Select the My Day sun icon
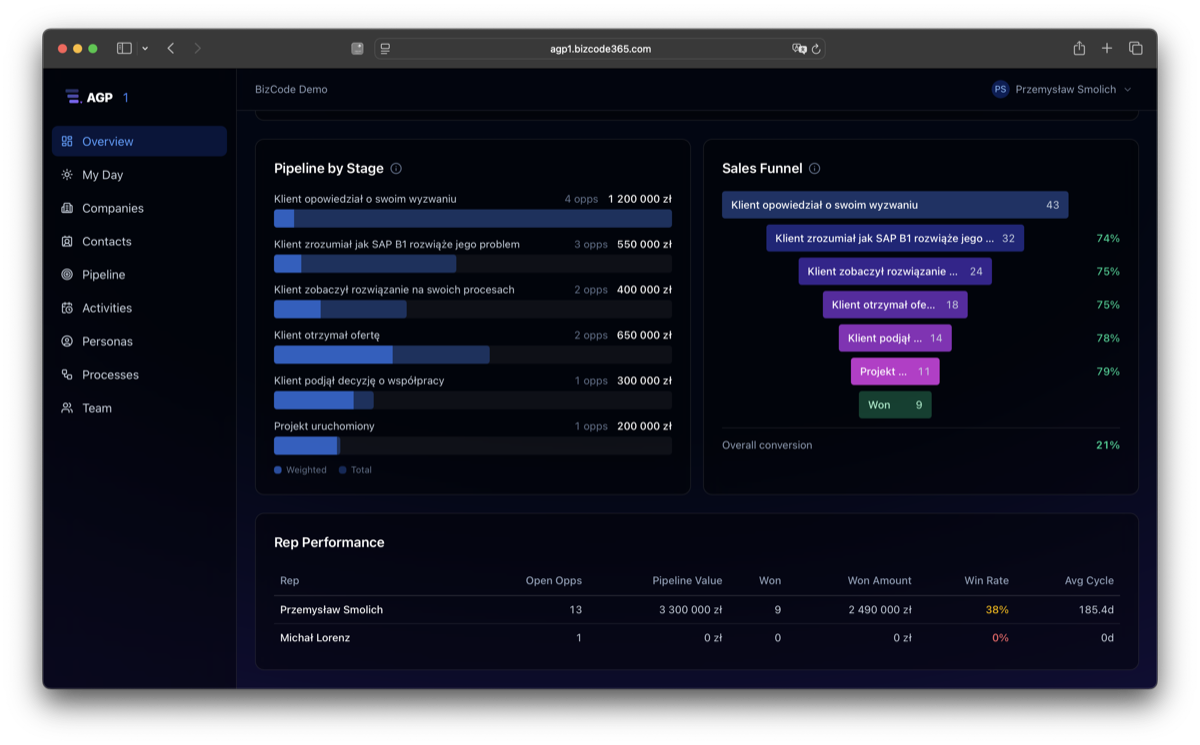1200x745 pixels. pyautogui.click(x=66, y=174)
